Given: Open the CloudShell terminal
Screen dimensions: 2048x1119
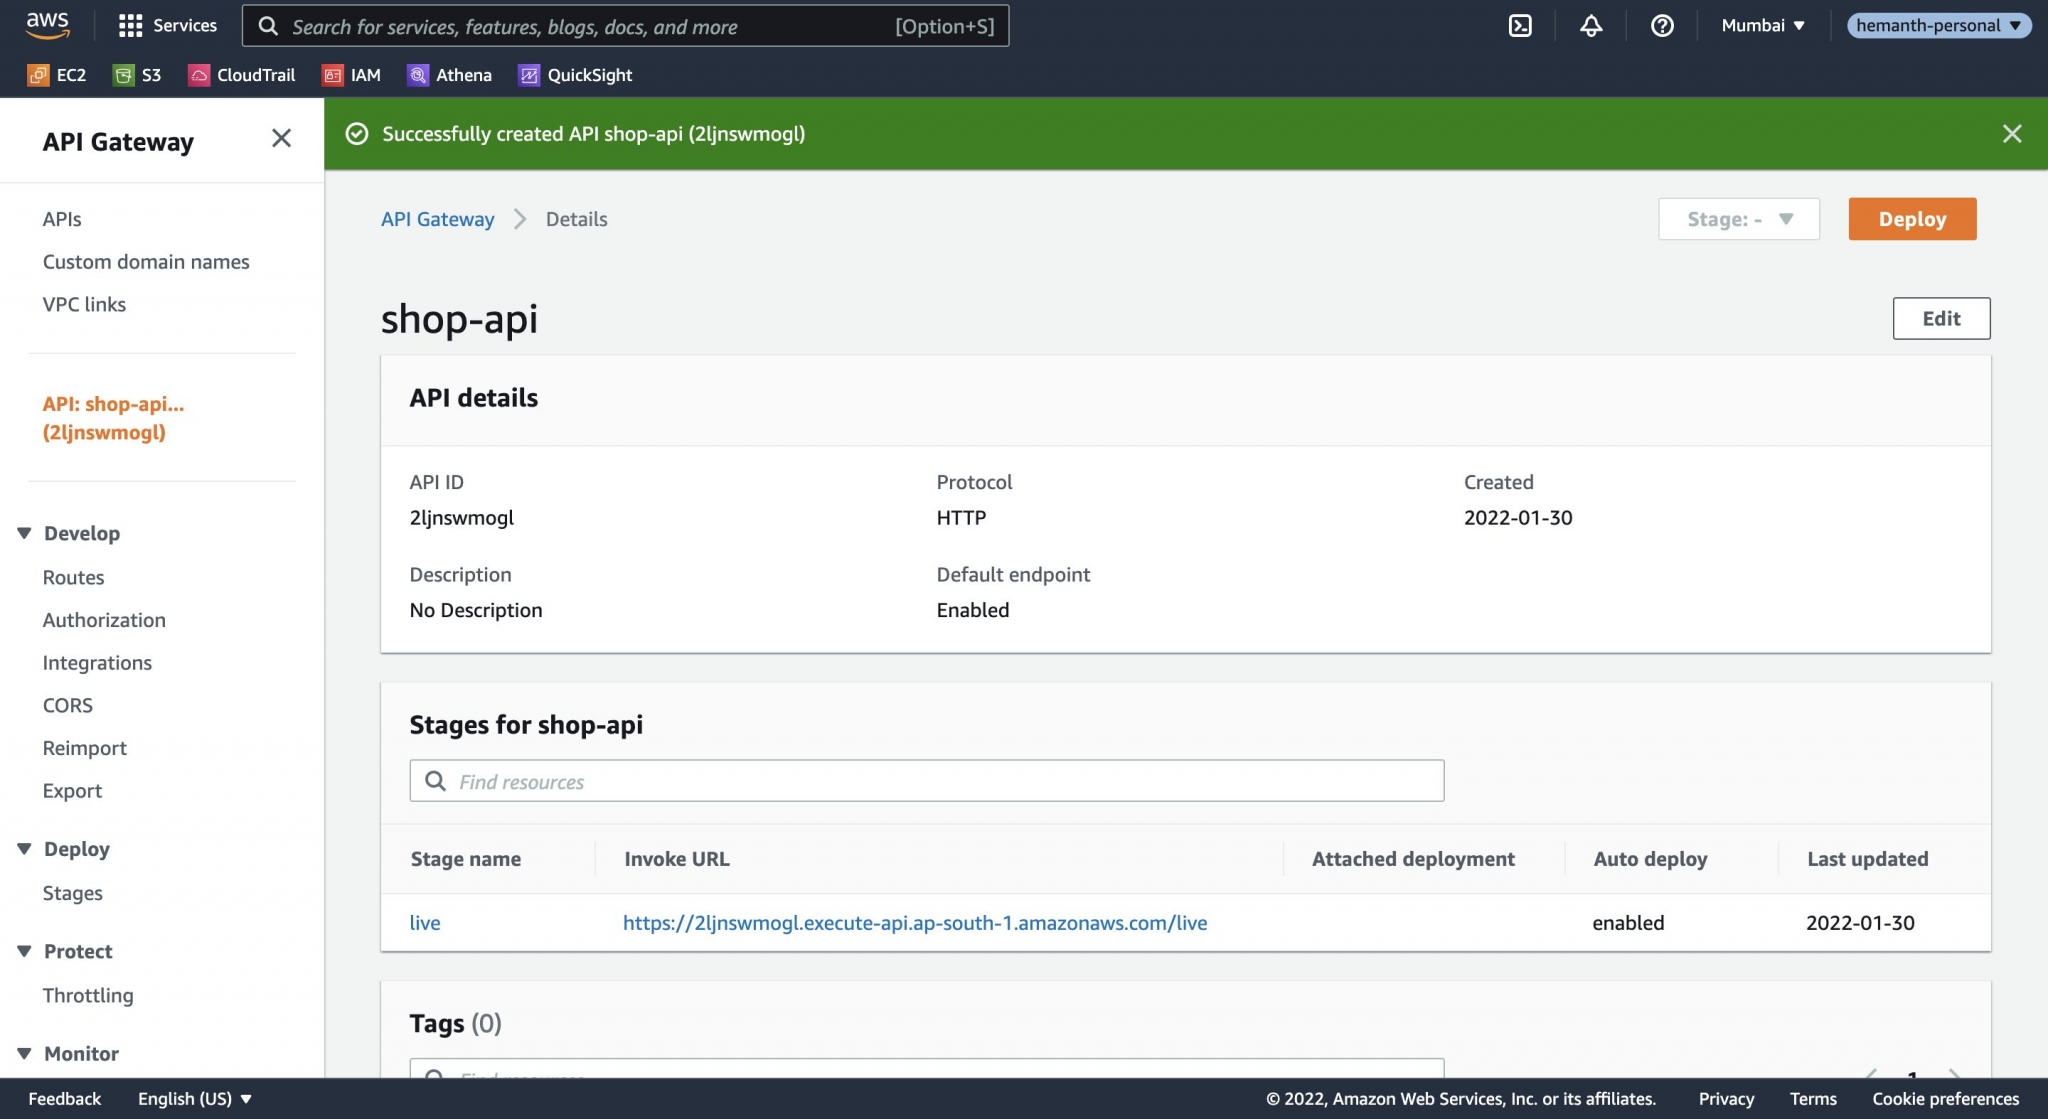Looking at the screenshot, I should [1521, 25].
